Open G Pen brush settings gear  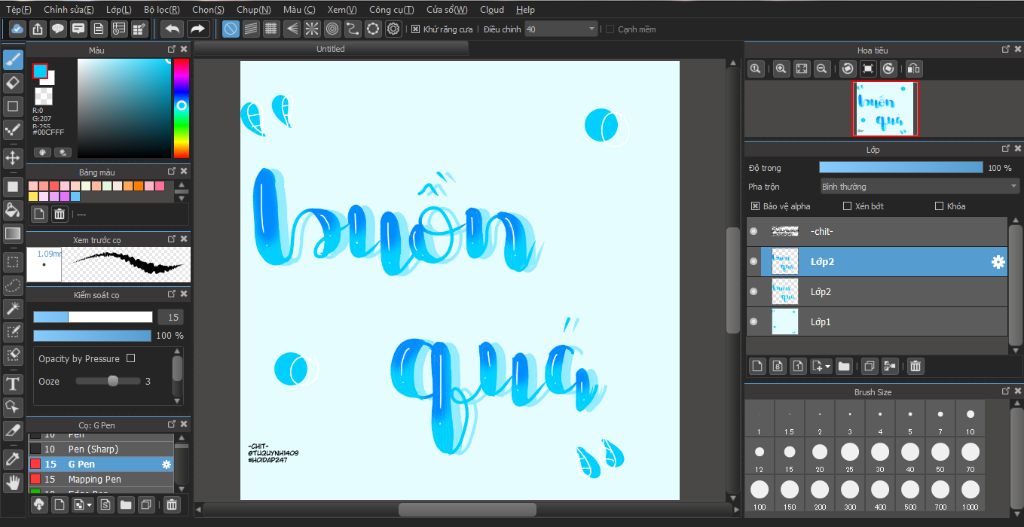(x=167, y=464)
